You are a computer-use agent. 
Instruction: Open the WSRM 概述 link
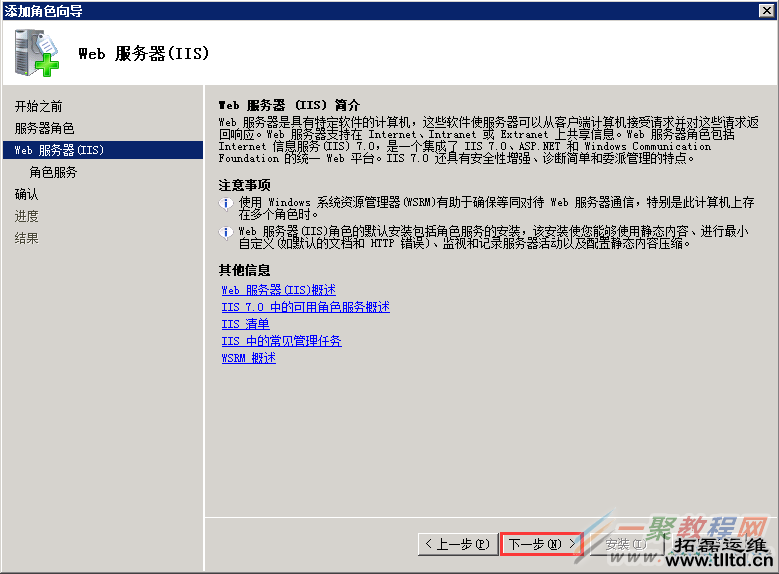pyautogui.click(x=248, y=358)
